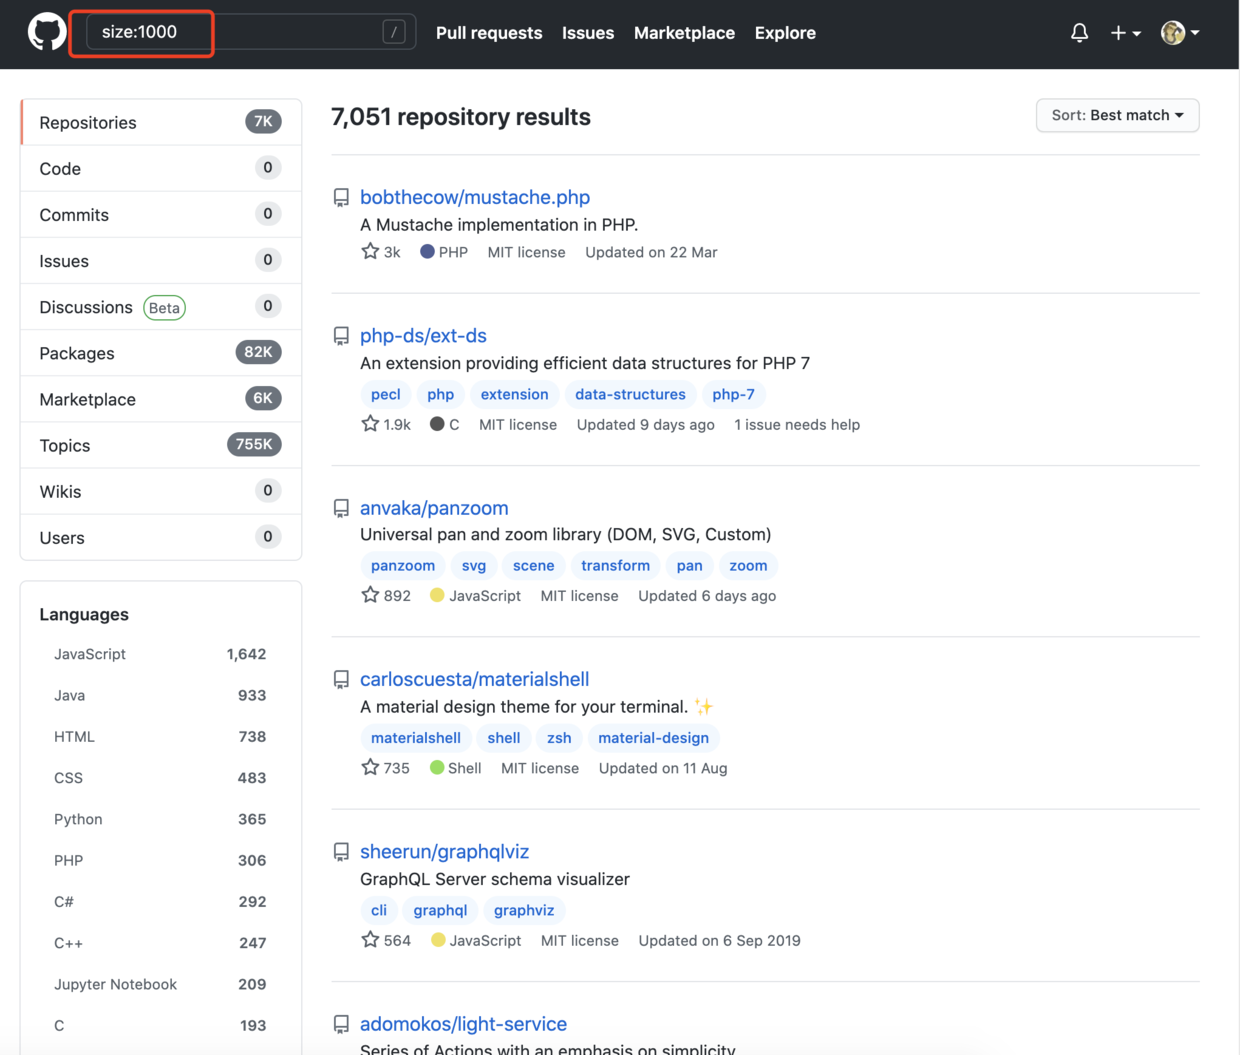The width and height of the screenshot is (1240, 1055).
Task: Open the user avatar menu
Action: 1180,33
